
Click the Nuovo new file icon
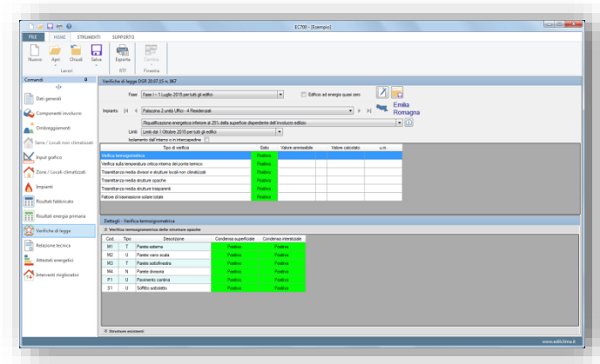point(34,51)
